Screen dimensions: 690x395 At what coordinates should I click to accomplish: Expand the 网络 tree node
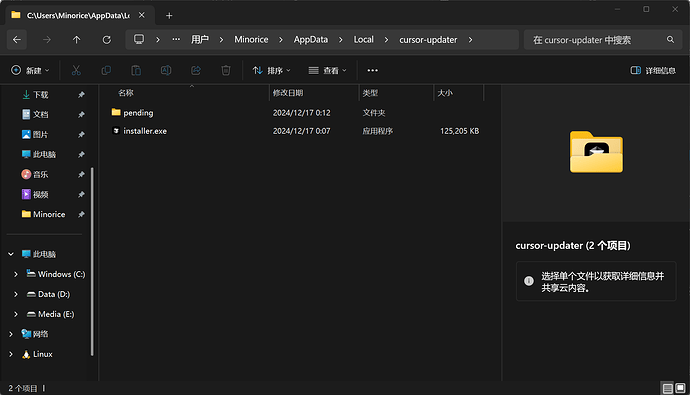pyautogui.click(x=11, y=334)
